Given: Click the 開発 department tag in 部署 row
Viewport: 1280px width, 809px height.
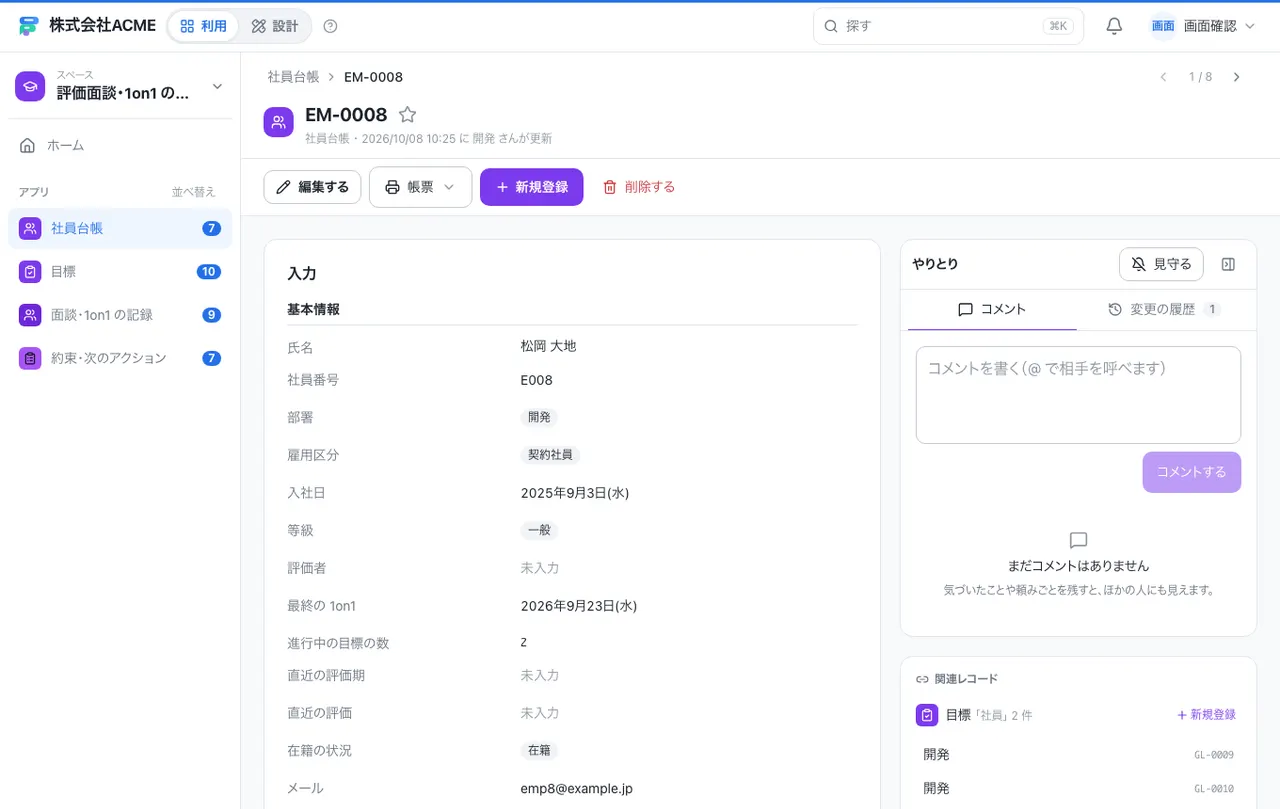Looking at the screenshot, I should coord(540,417).
